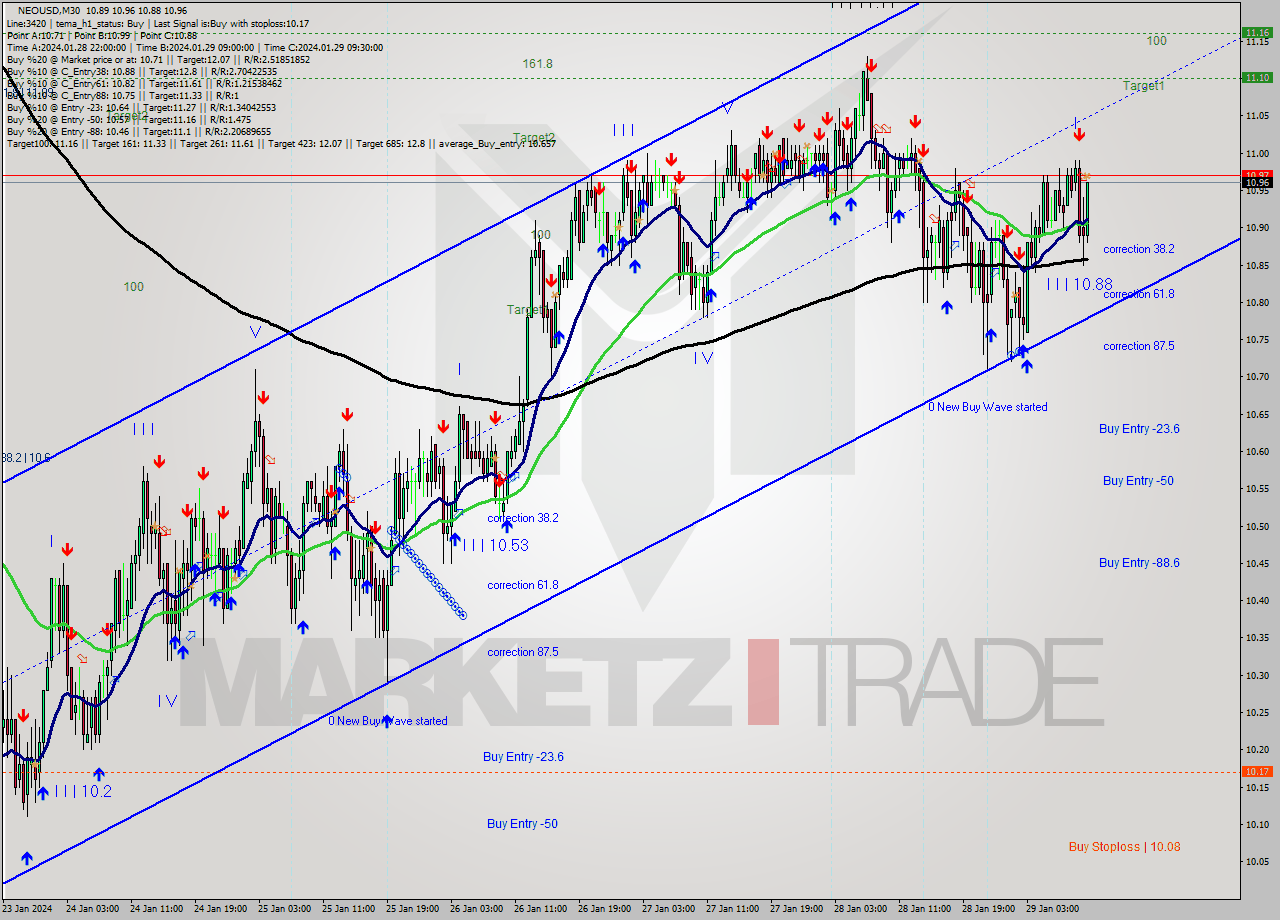Select the '161.8' Fibonacci label
1280x920 pixels.
[x=537, y=64]
